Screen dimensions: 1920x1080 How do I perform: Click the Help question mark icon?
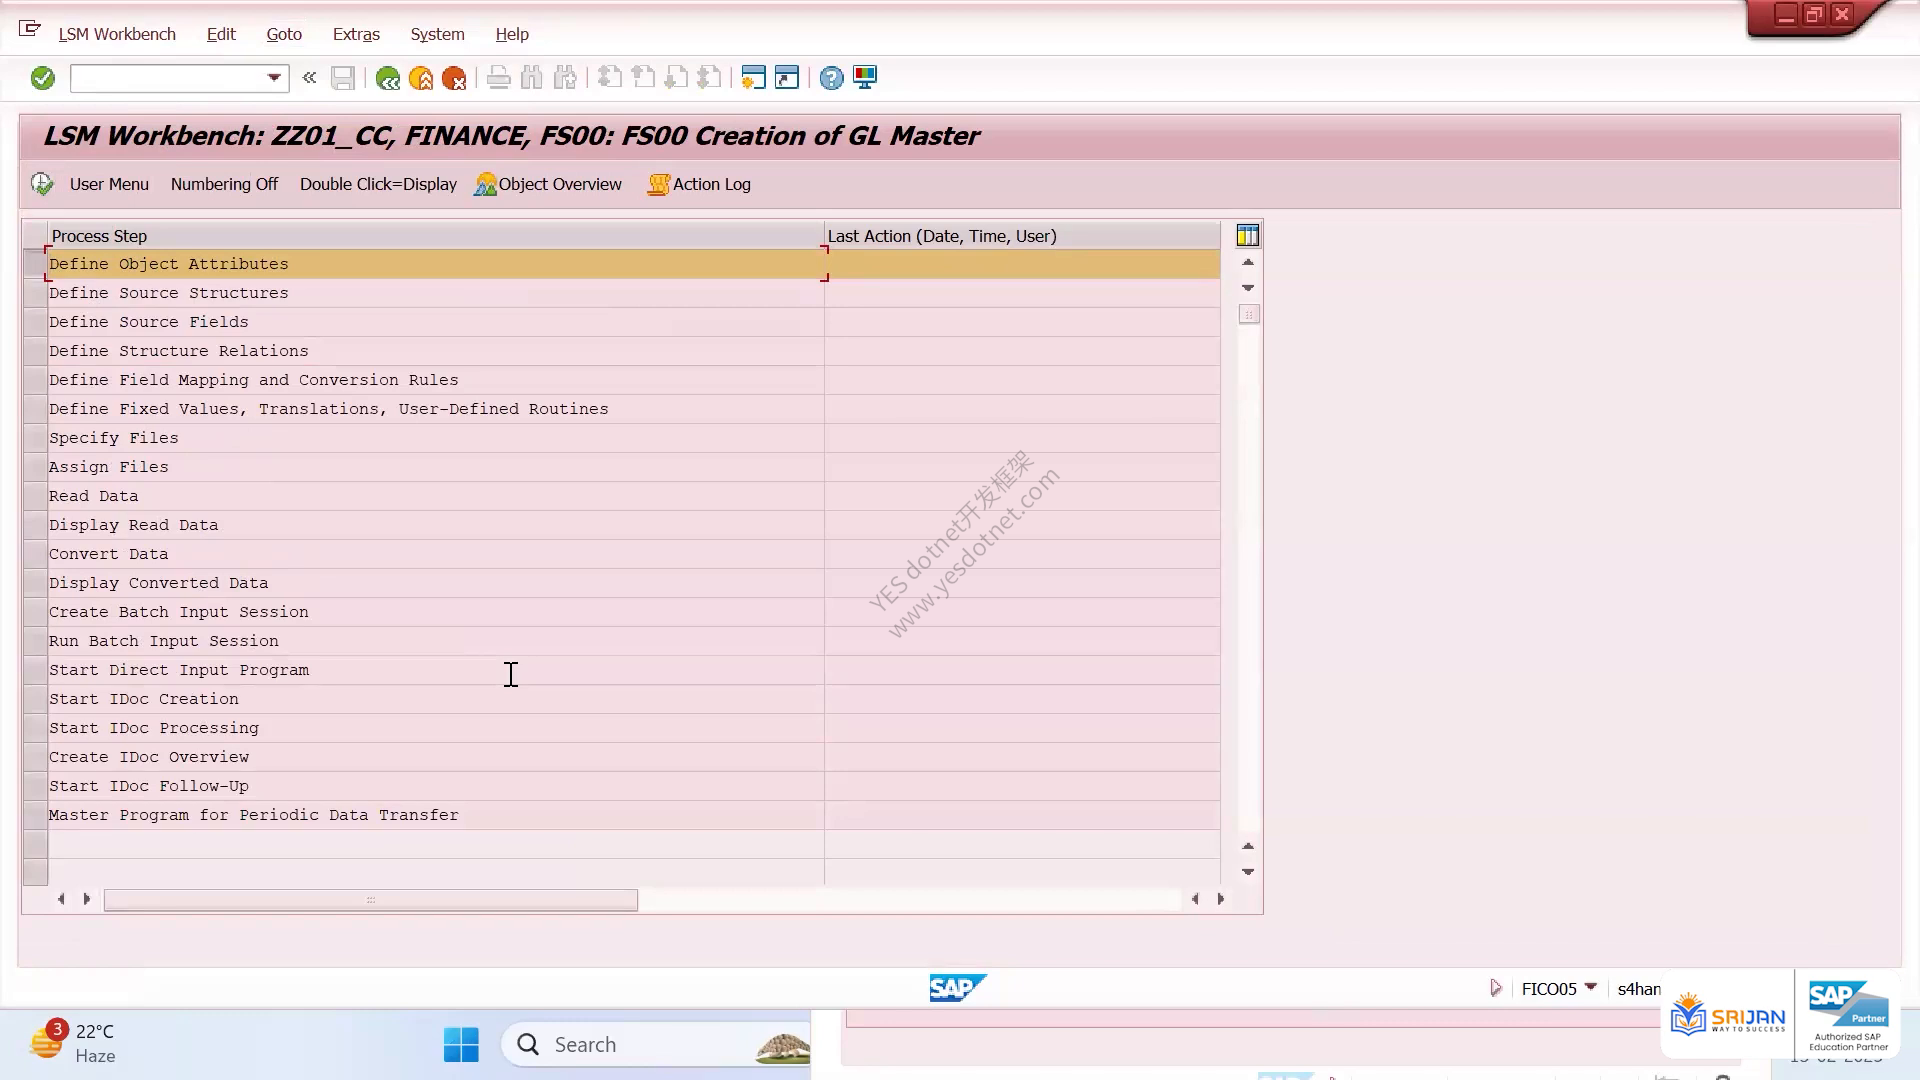click(831, 78)
